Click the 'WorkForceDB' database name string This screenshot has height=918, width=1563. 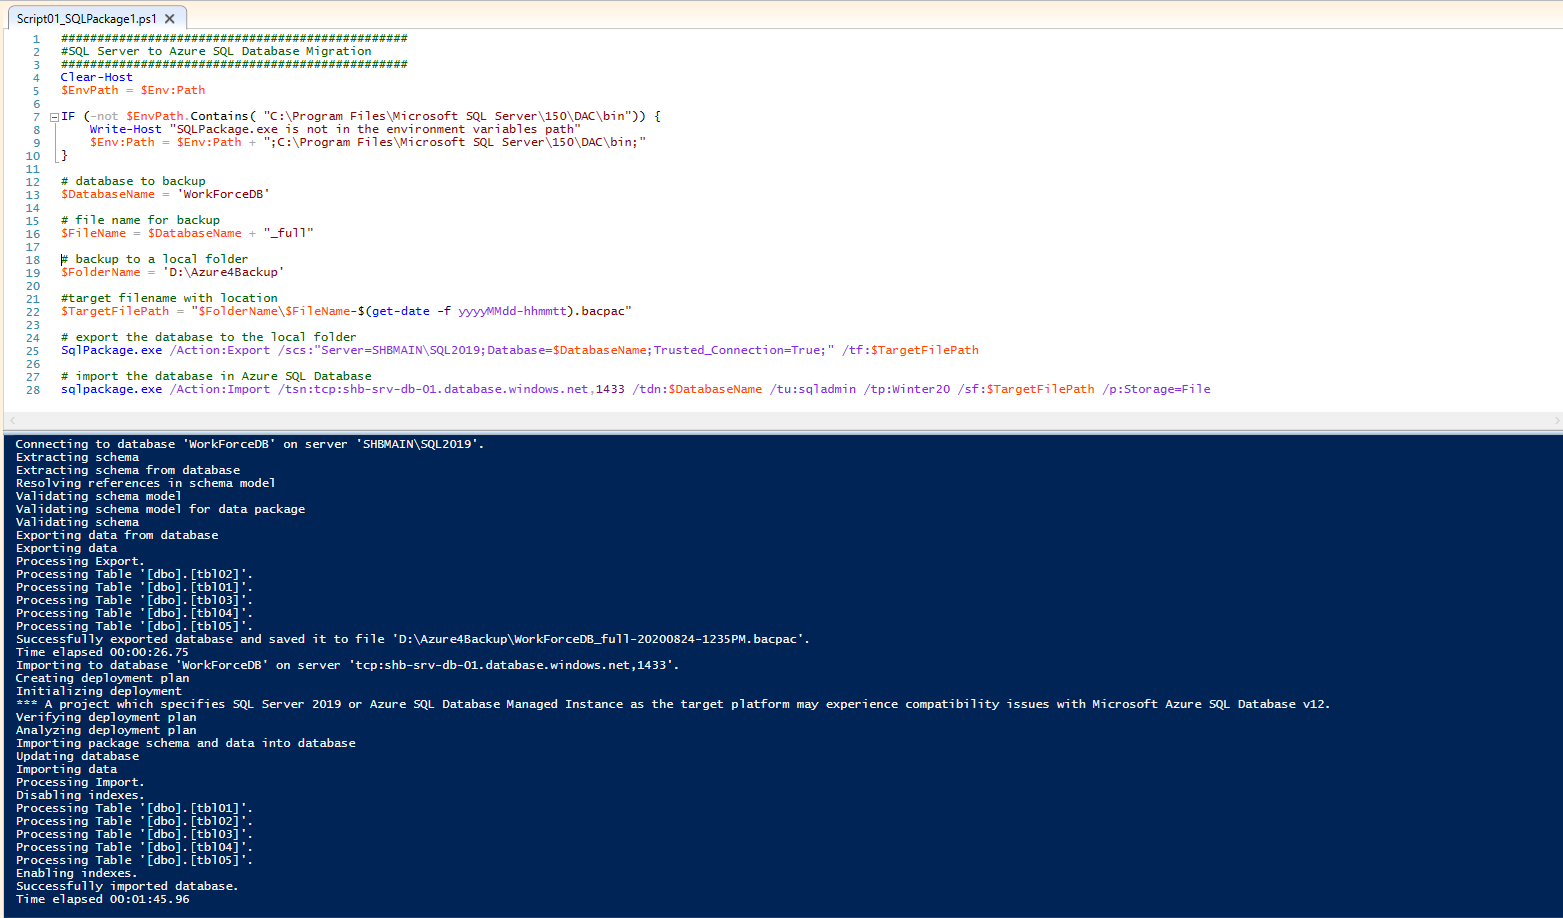point(222,194)
